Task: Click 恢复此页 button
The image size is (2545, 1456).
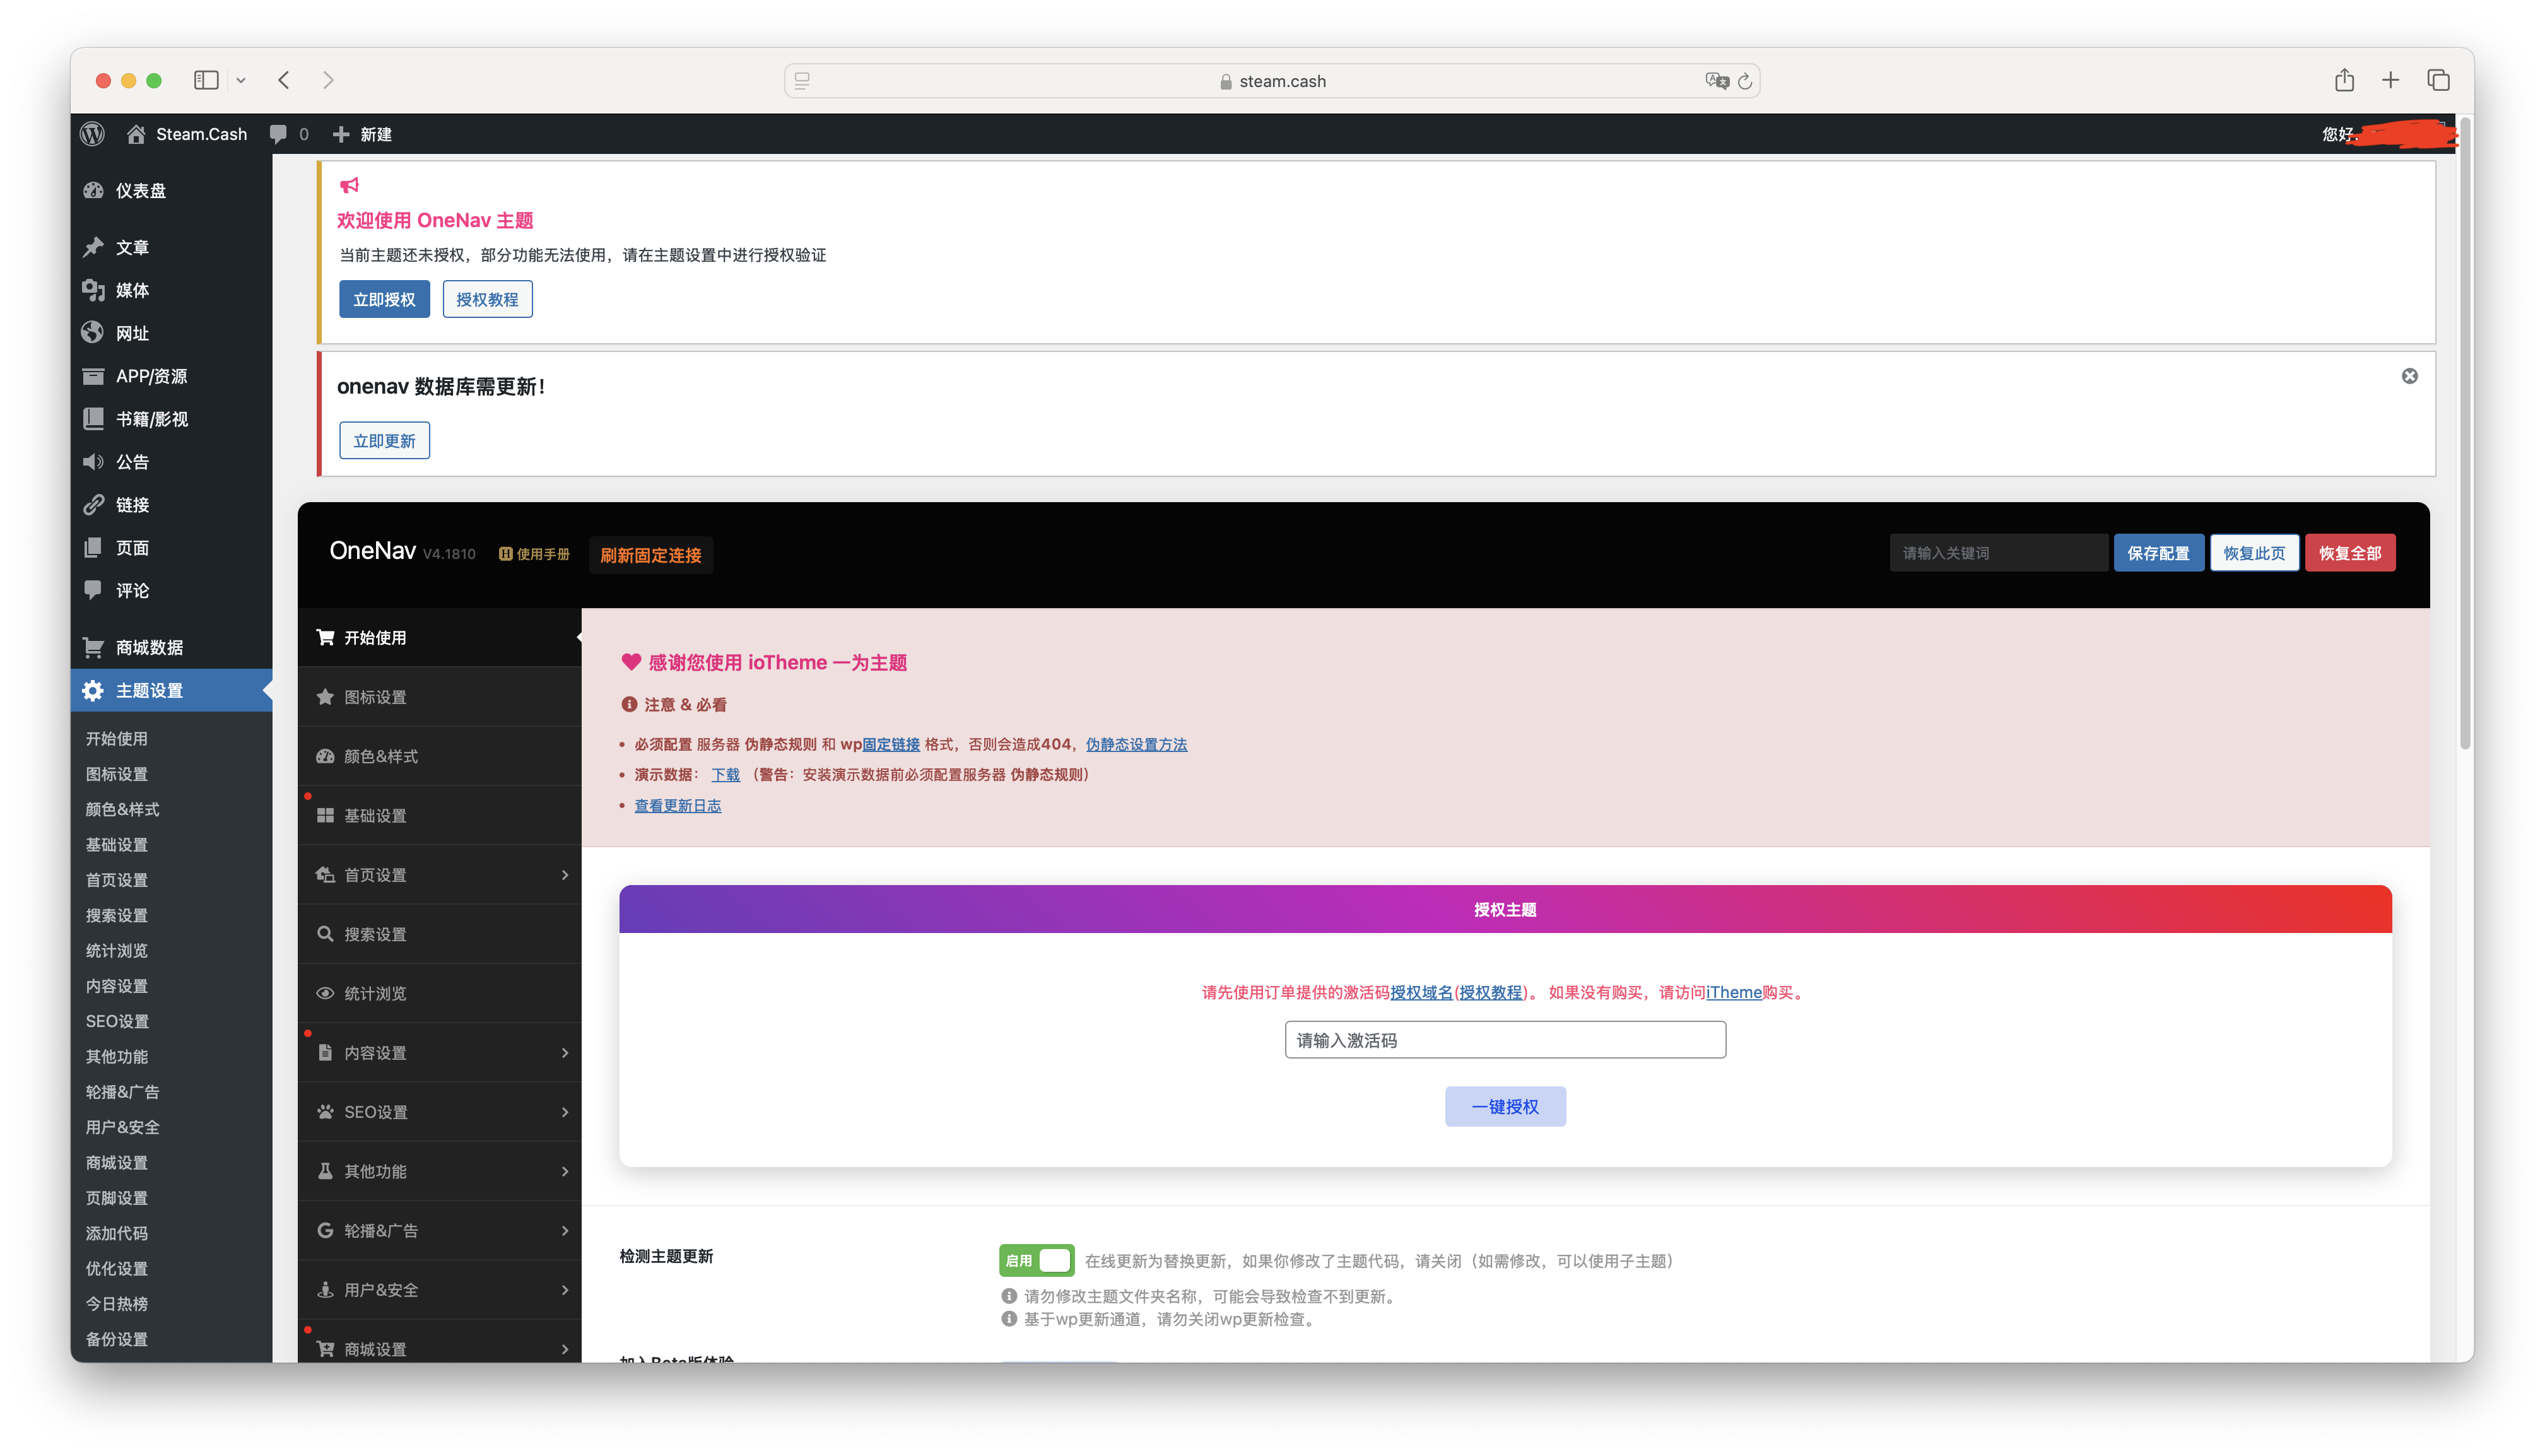Action: [2254, 553]
